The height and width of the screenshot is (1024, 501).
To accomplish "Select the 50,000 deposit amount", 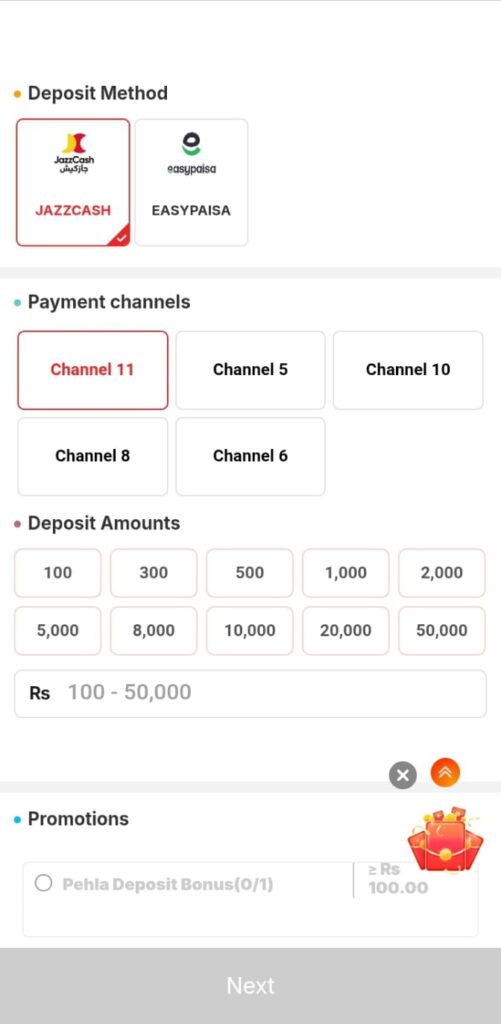I will [442, 631].
